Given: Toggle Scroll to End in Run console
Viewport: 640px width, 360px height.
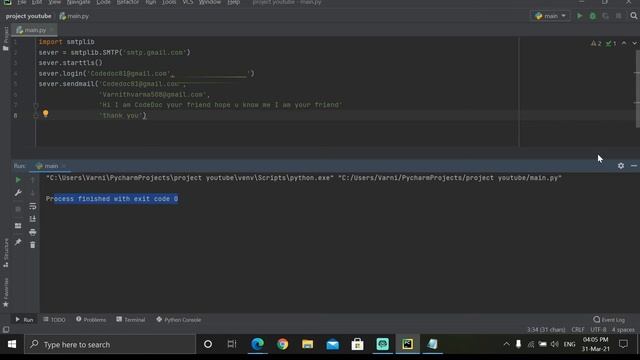Looking at the screenshot, I should (33, 219).
